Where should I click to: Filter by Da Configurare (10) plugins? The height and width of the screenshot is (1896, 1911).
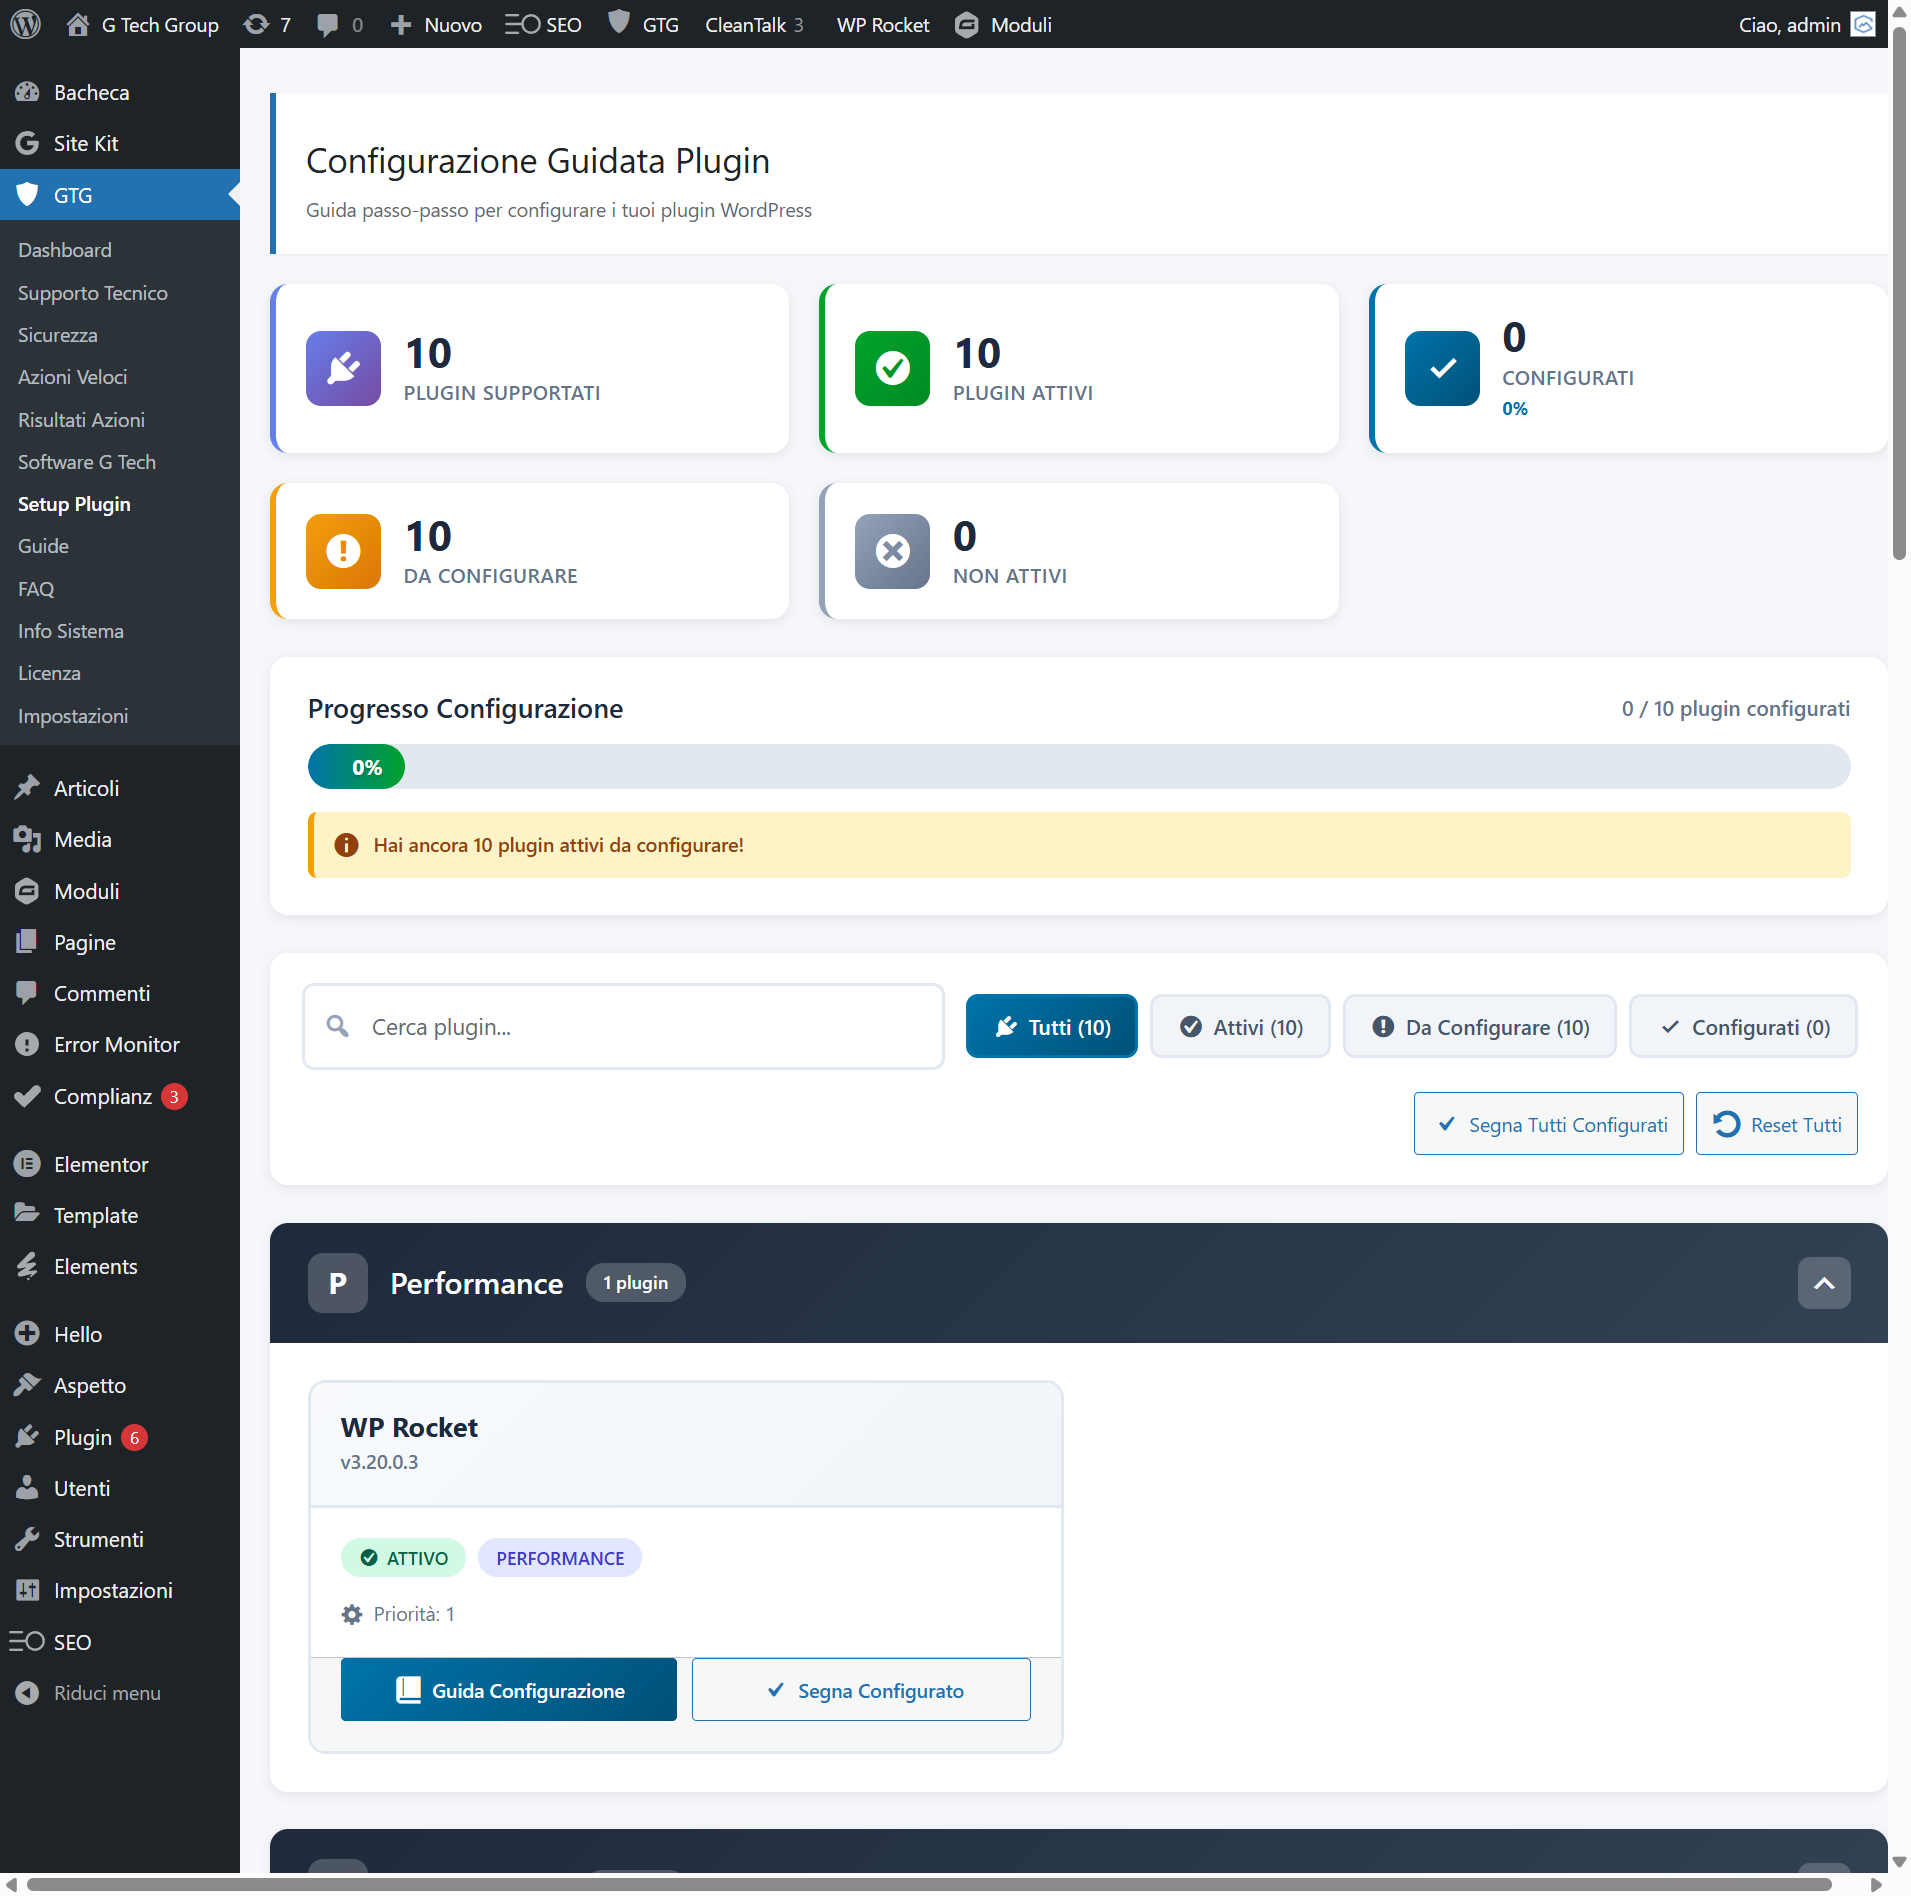click(1479, 1026)
